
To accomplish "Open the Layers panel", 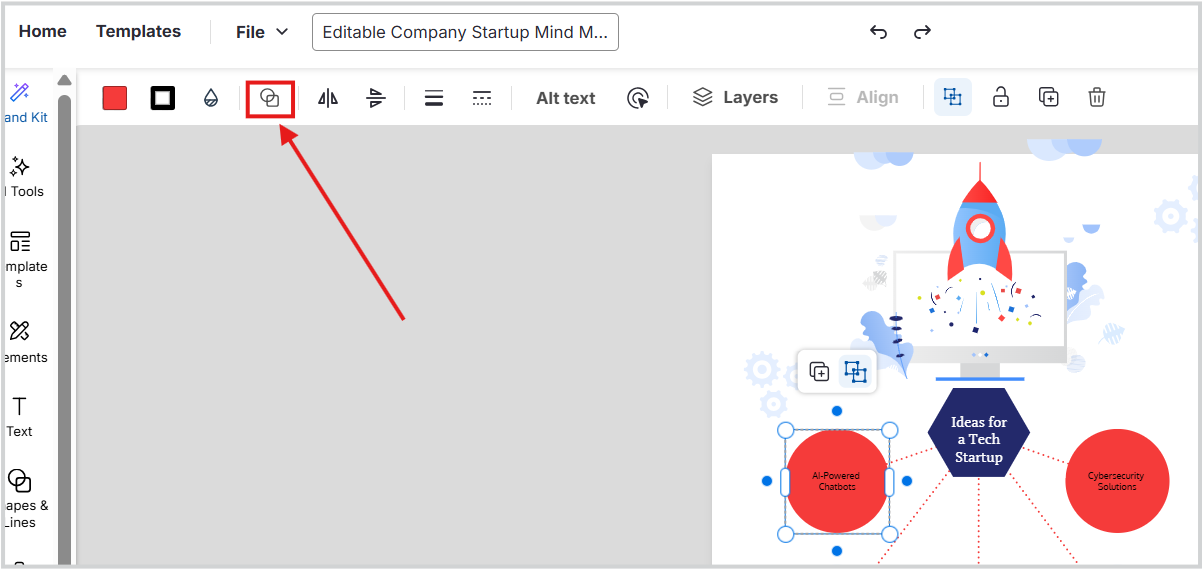I will [736, 97].
